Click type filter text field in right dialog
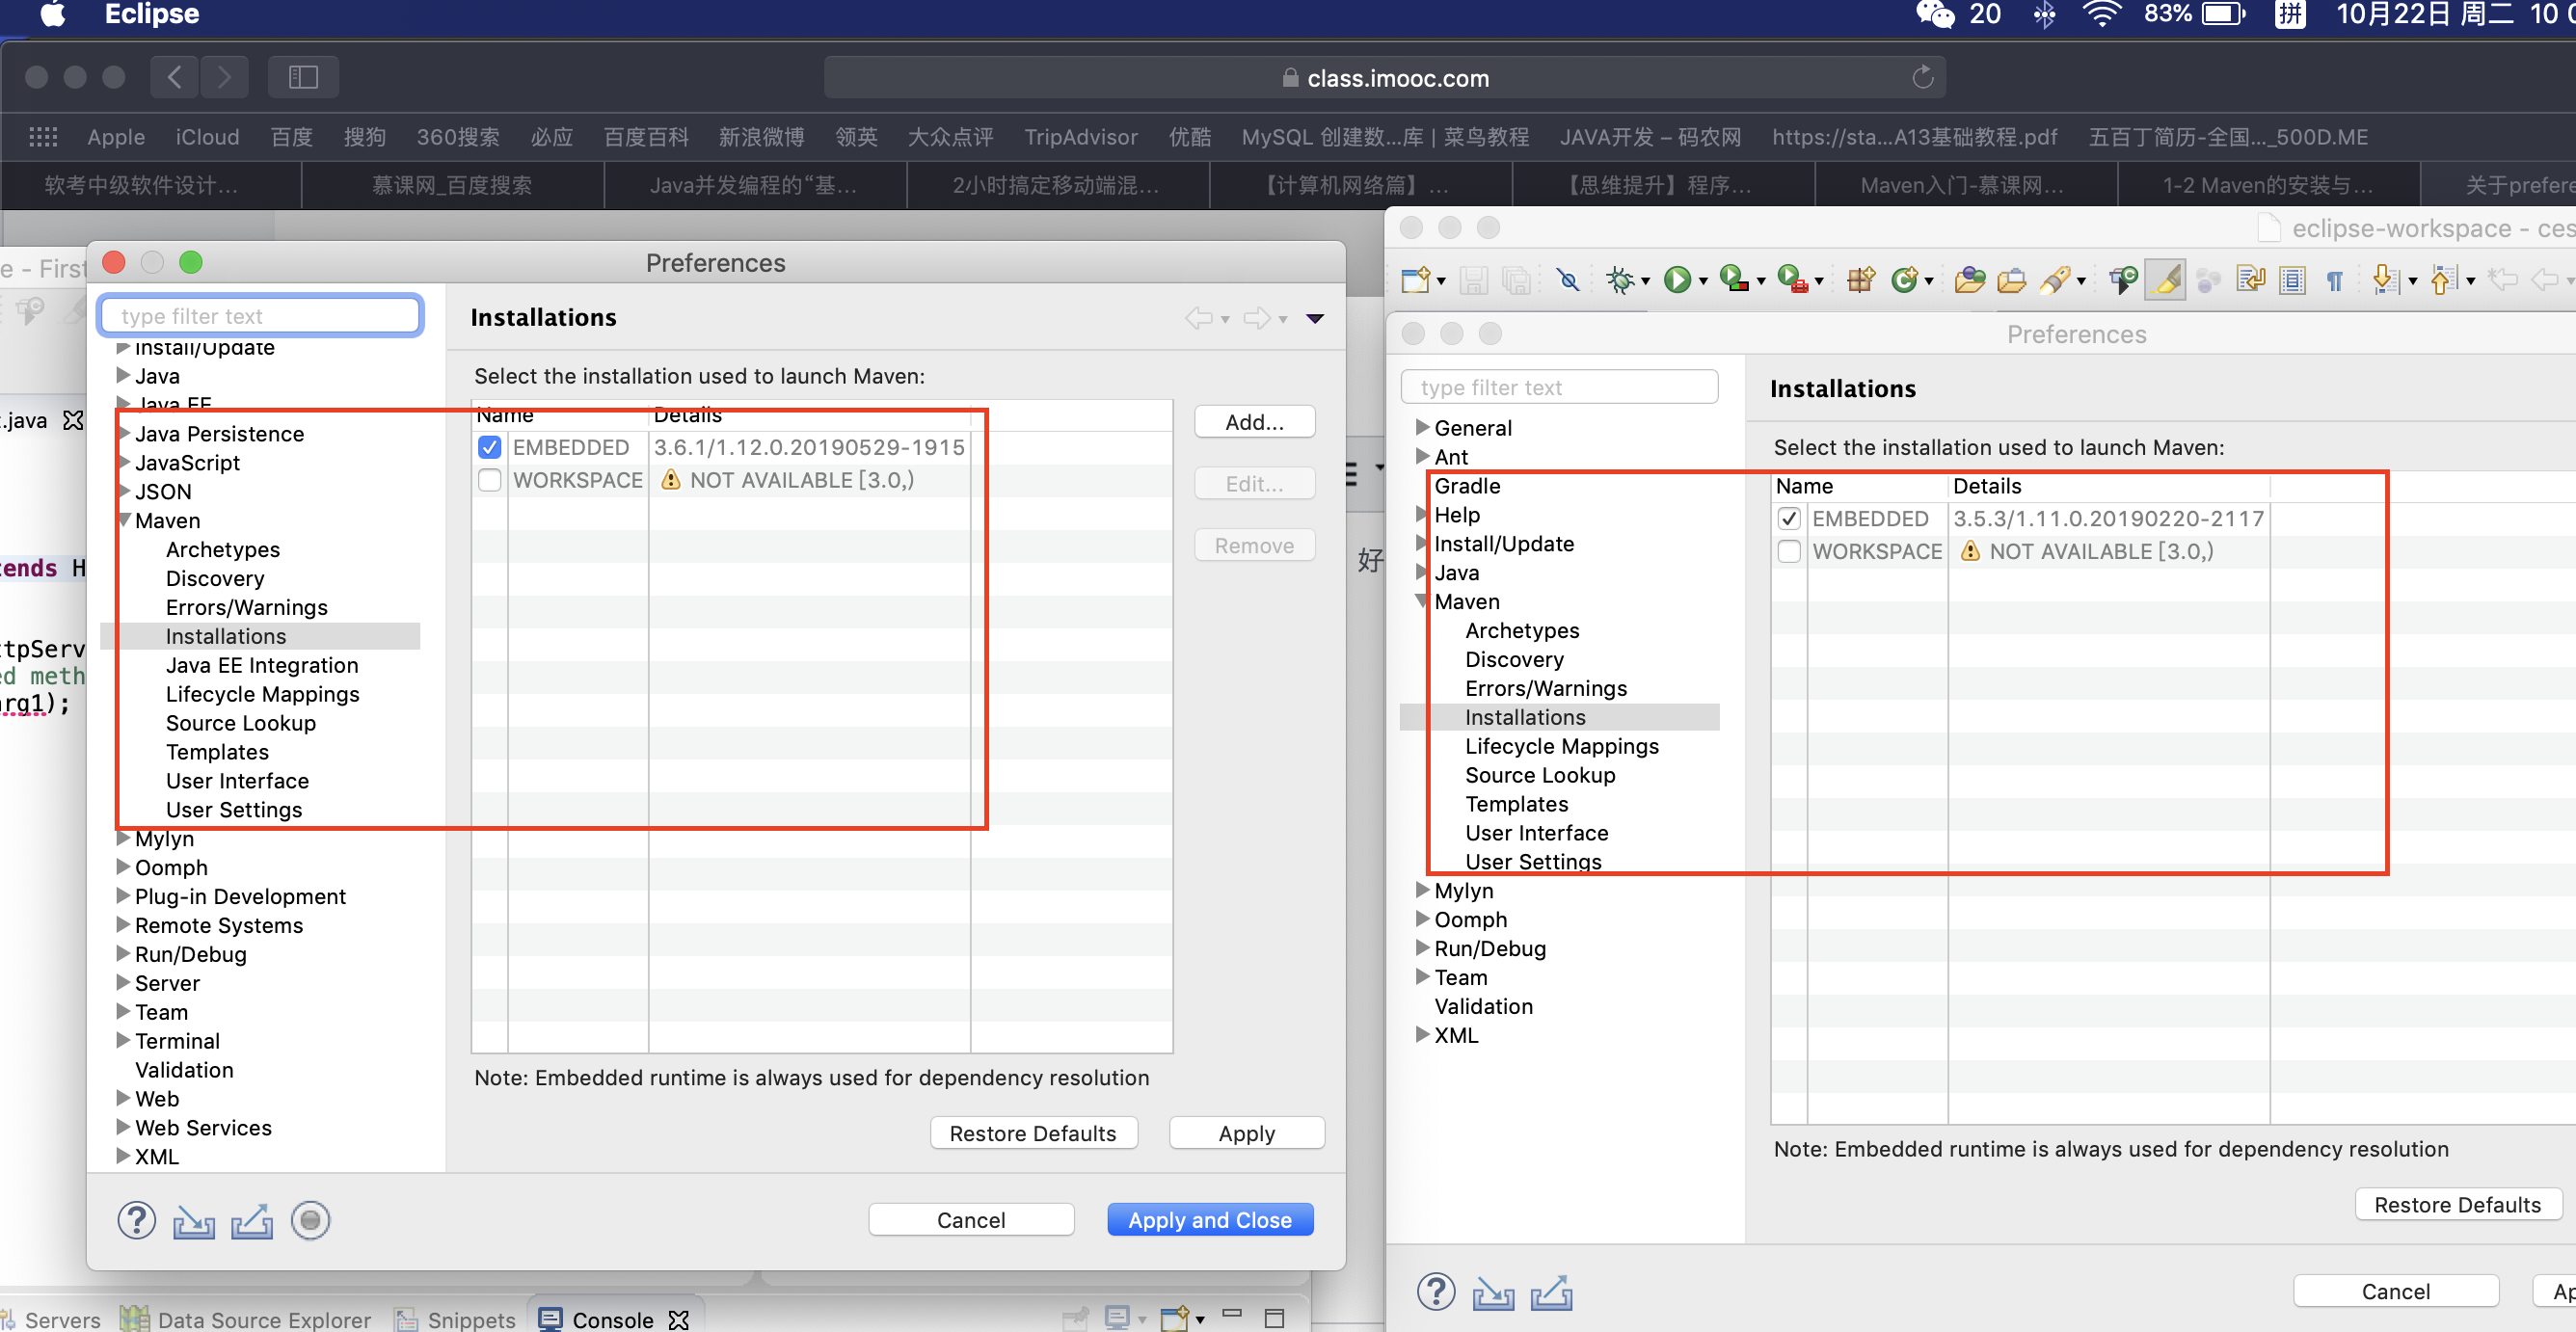The width and height of the screenshot is (2576, 1332). coord(1559,387)
